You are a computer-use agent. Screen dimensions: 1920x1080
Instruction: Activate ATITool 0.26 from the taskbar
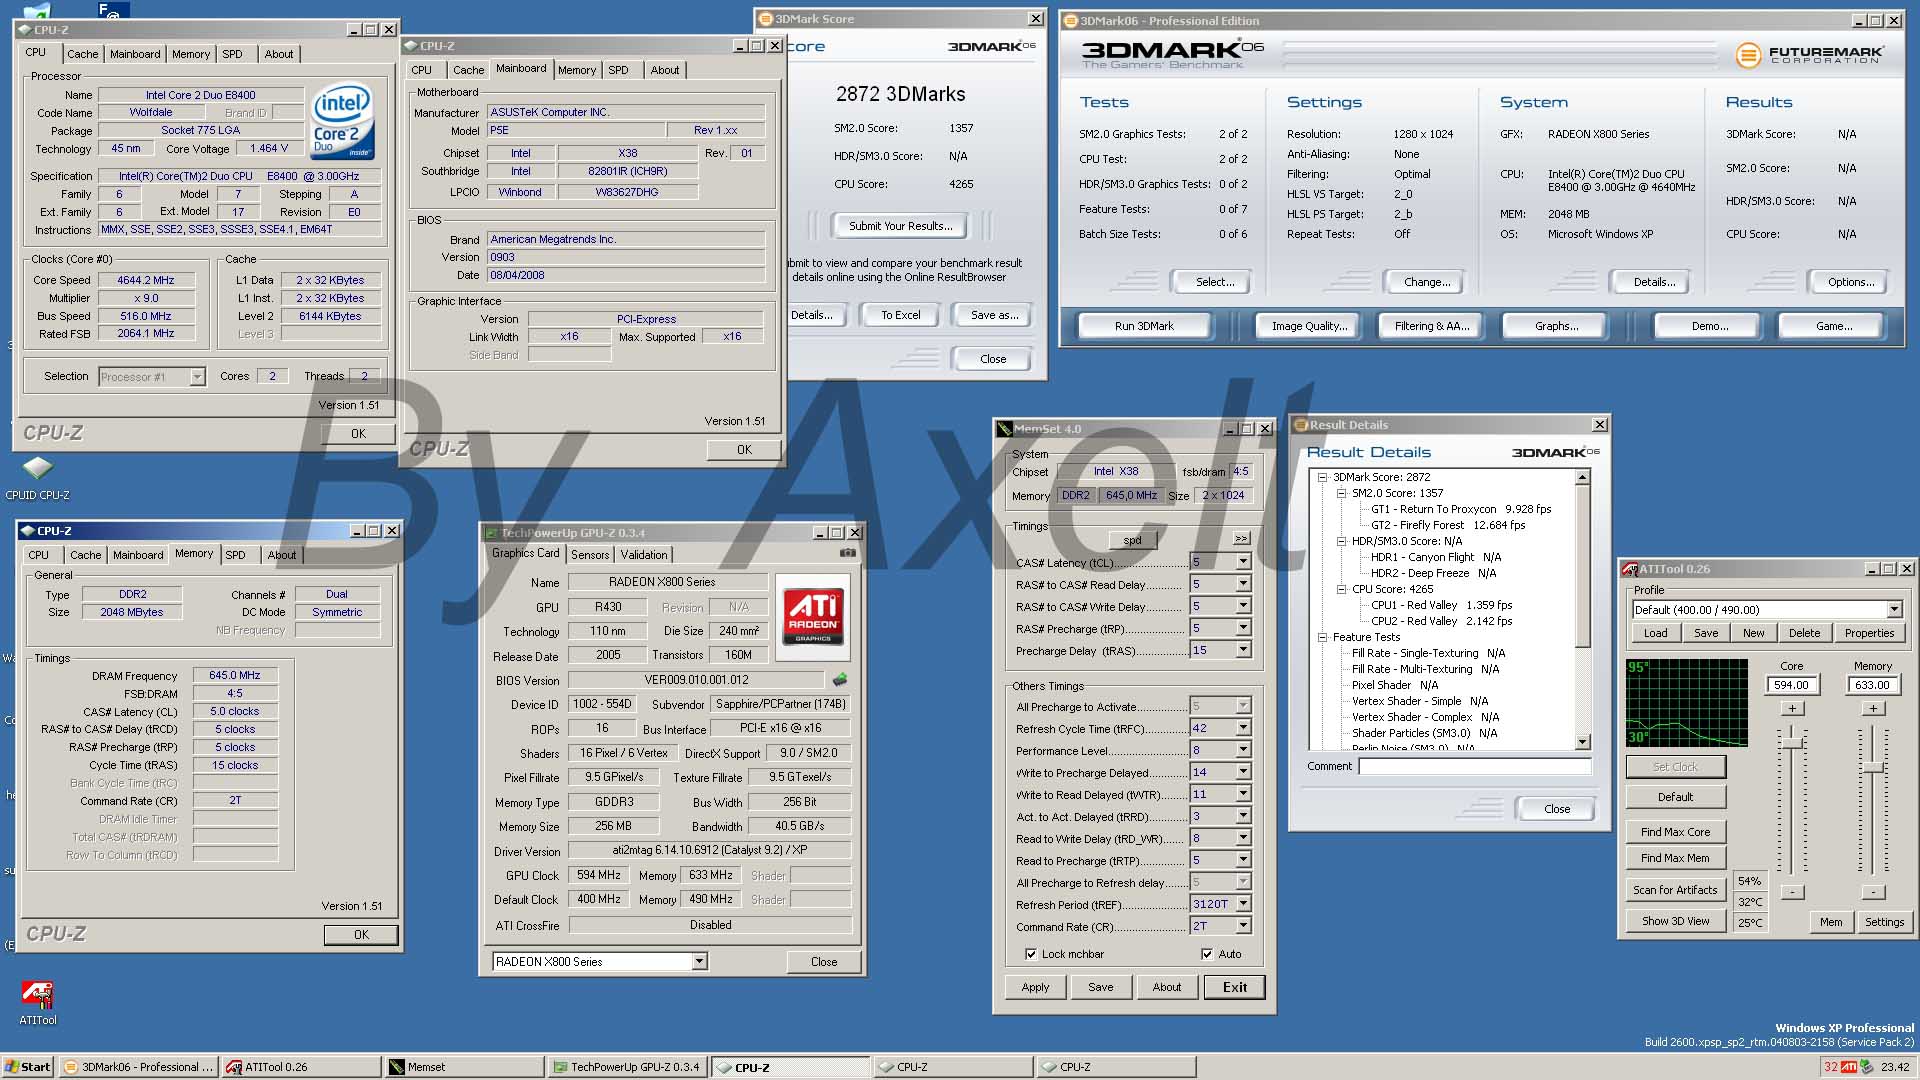click(x=301, y=1067)
